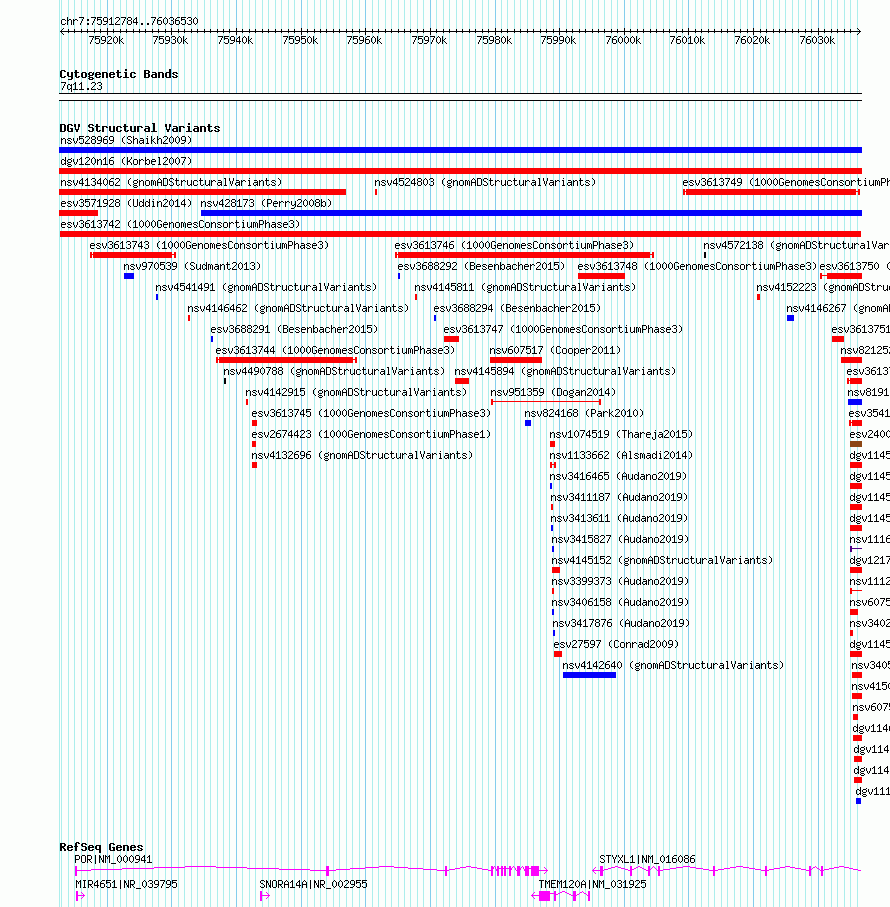Image resolution: width=890 pixels, height=907 pixels.
Task: Click the SNORA14A gene arrow glyph
Action: (x=265, y=896)
